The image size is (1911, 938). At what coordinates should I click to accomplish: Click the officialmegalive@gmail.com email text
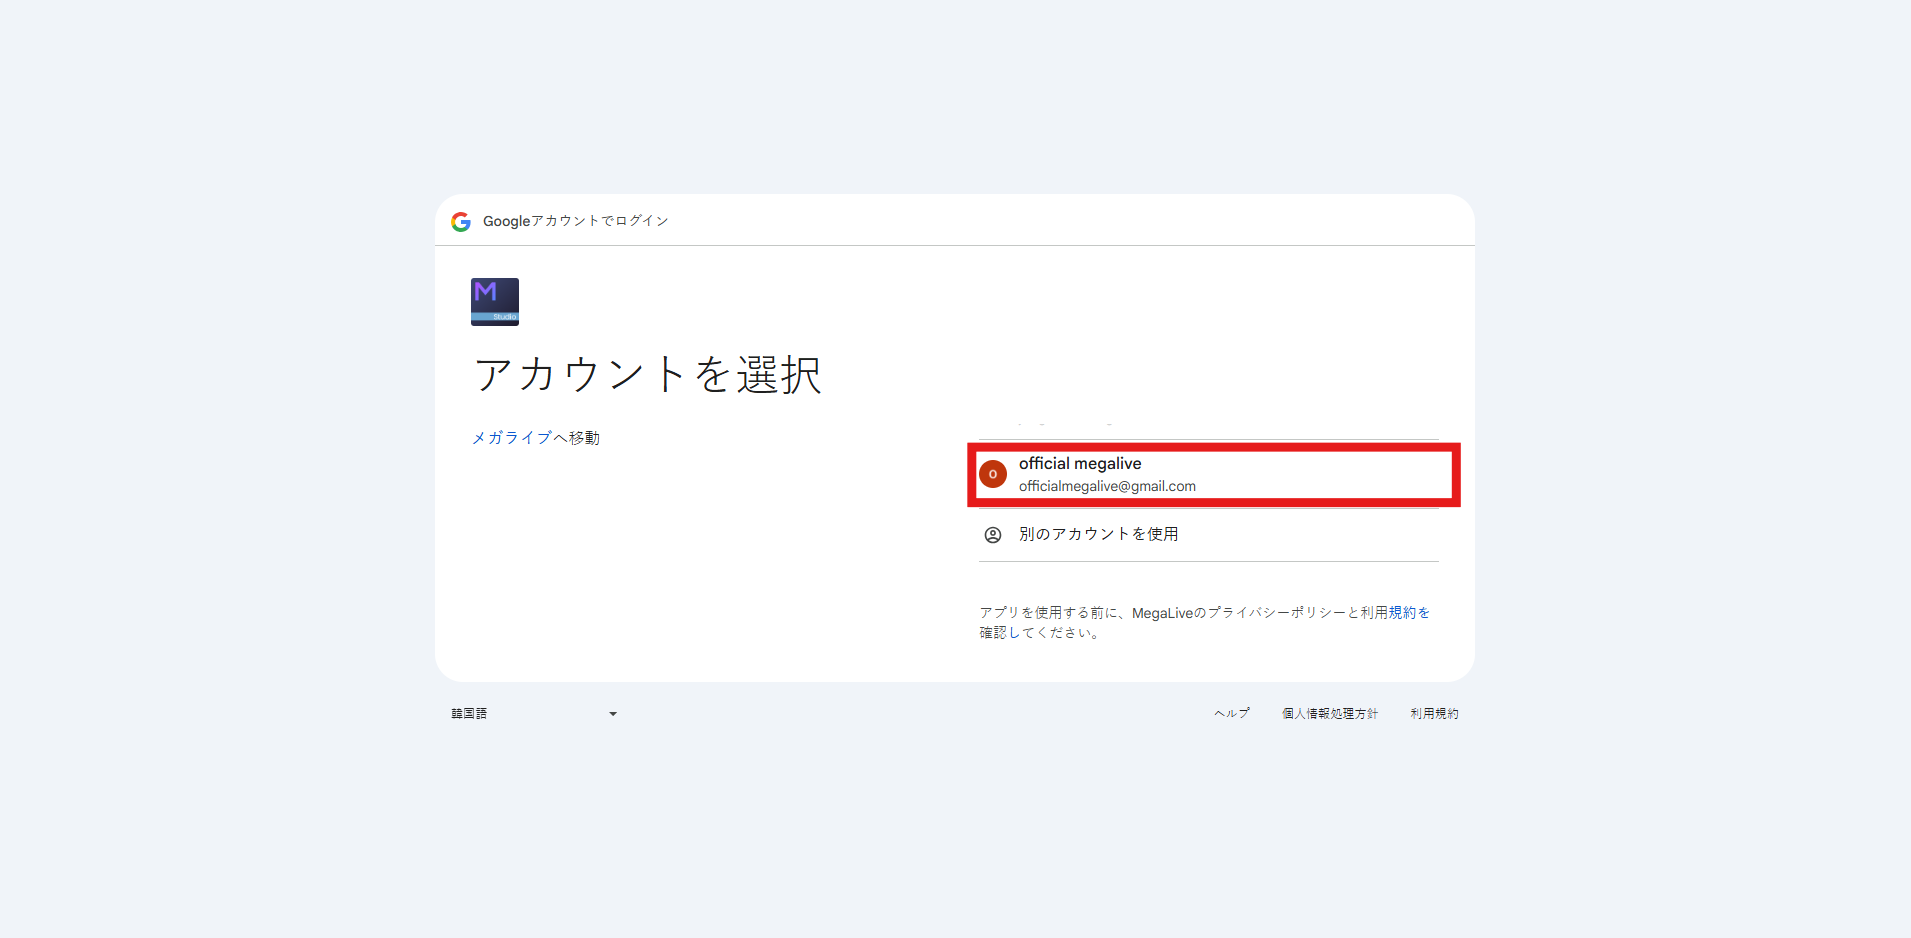1107,486
